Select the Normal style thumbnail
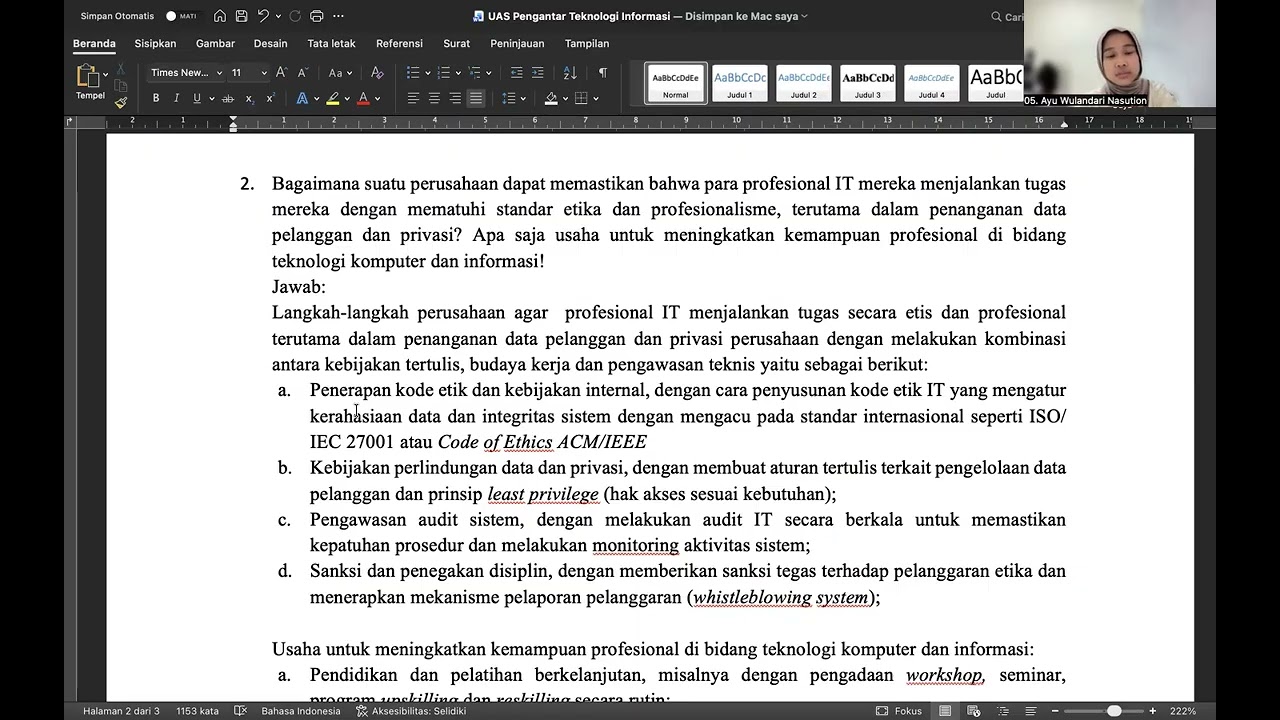 tap(676, 83)
